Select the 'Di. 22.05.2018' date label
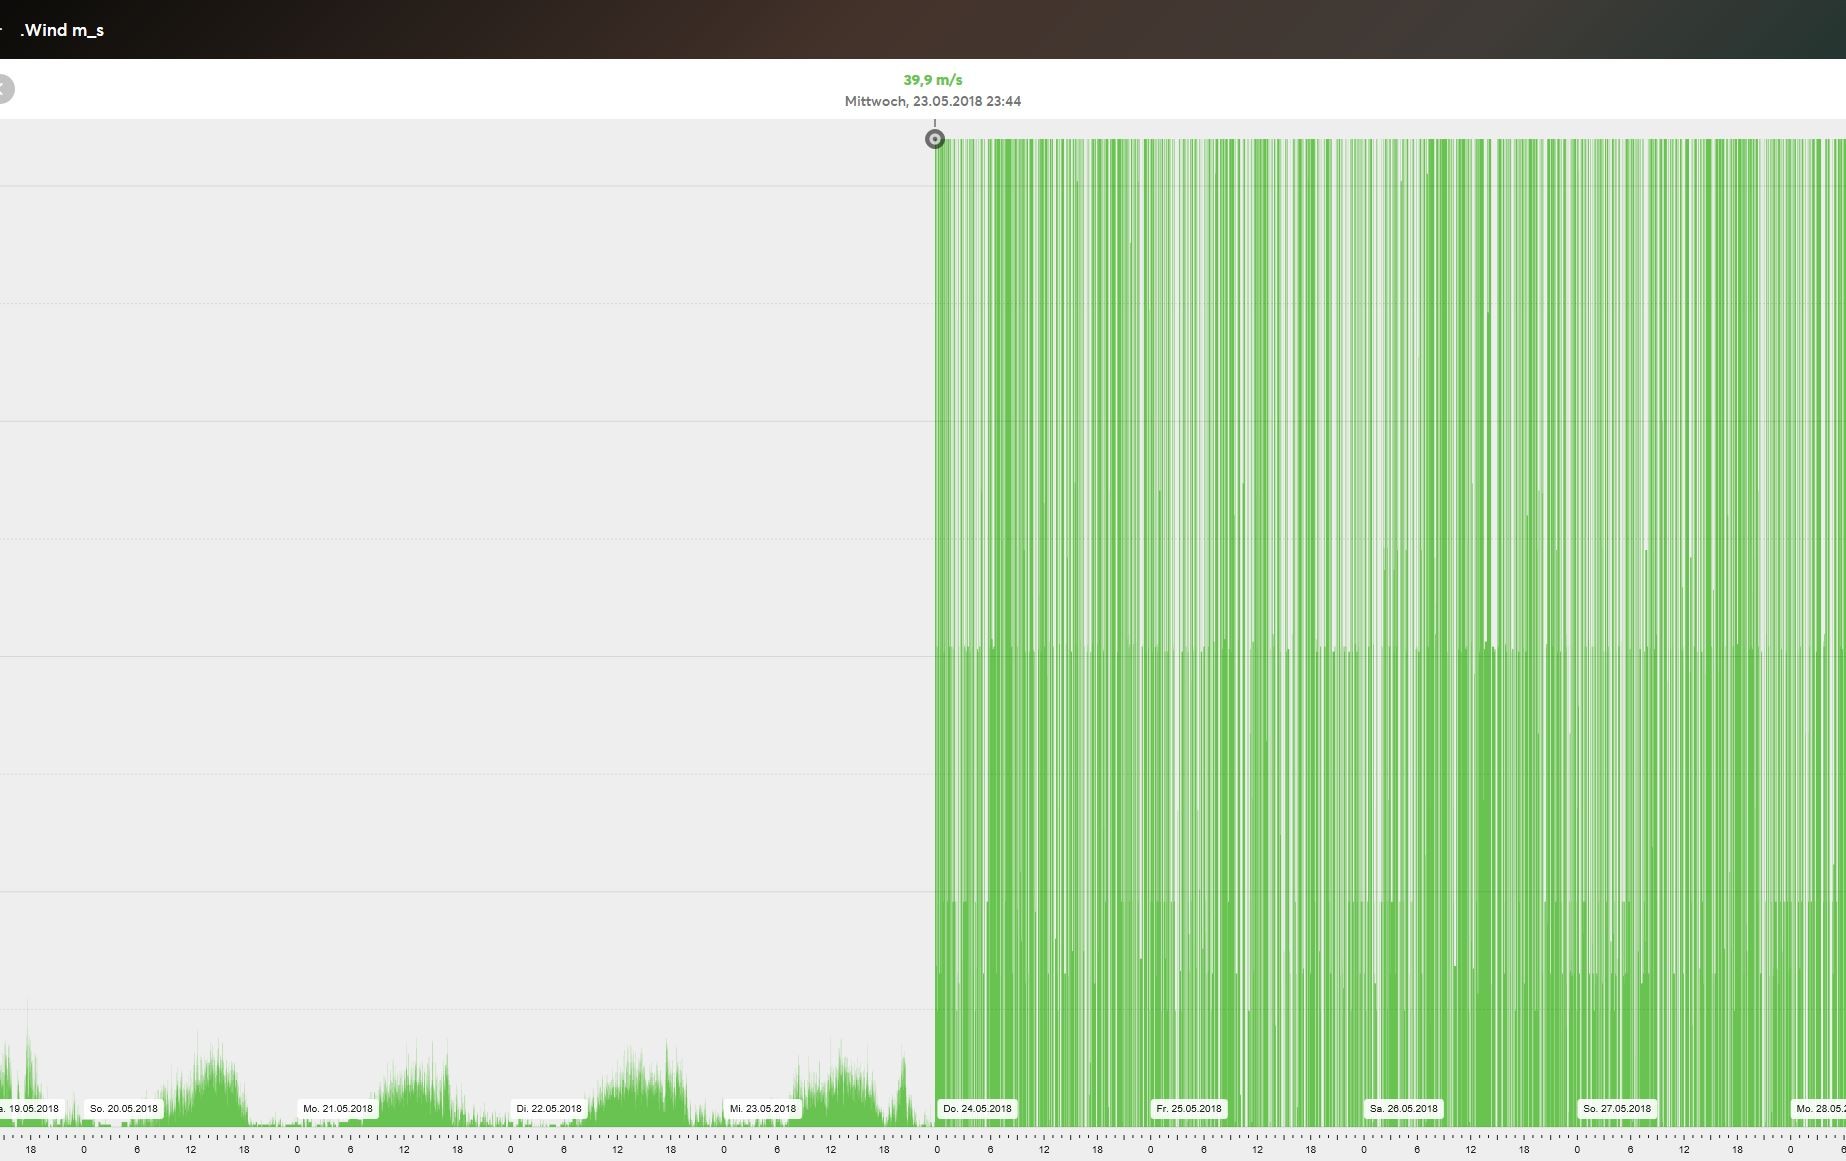The height and width of the screenshot is (1161, 1846). [549, 1108]
